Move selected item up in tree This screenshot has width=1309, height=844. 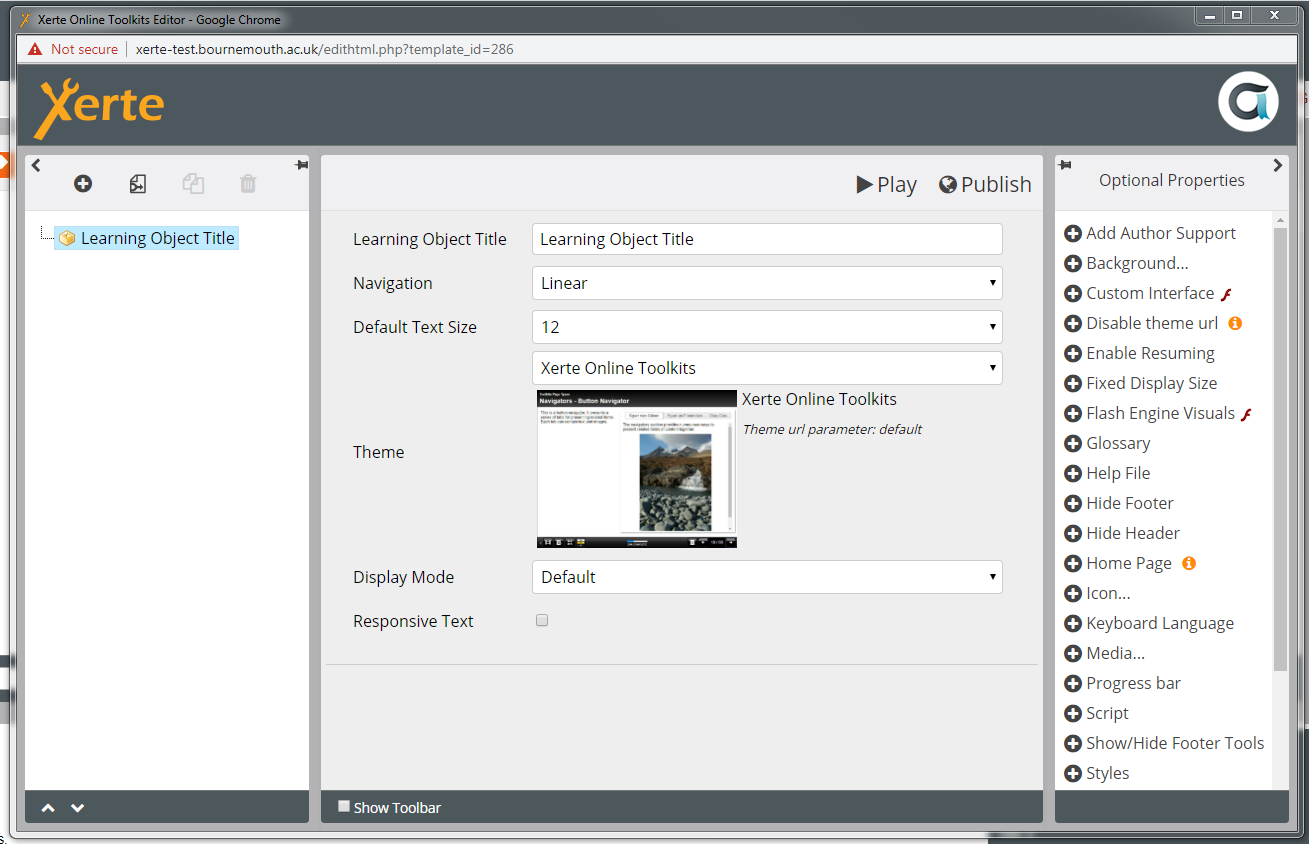[48, 808]
